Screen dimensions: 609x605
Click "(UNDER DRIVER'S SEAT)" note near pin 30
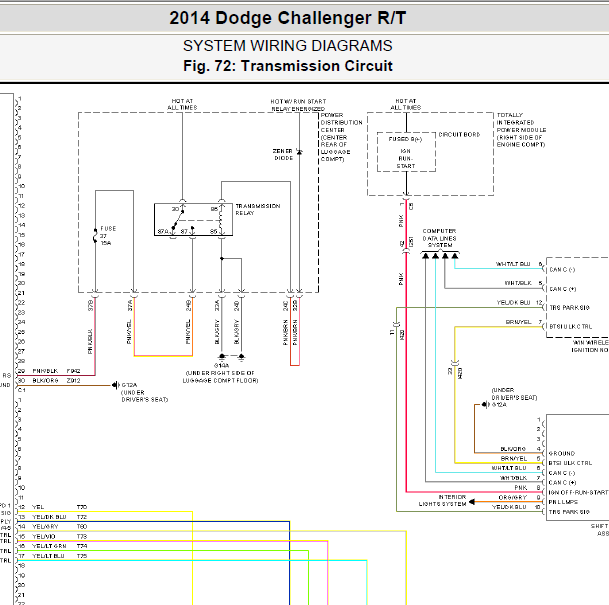(x=144, y=396)
